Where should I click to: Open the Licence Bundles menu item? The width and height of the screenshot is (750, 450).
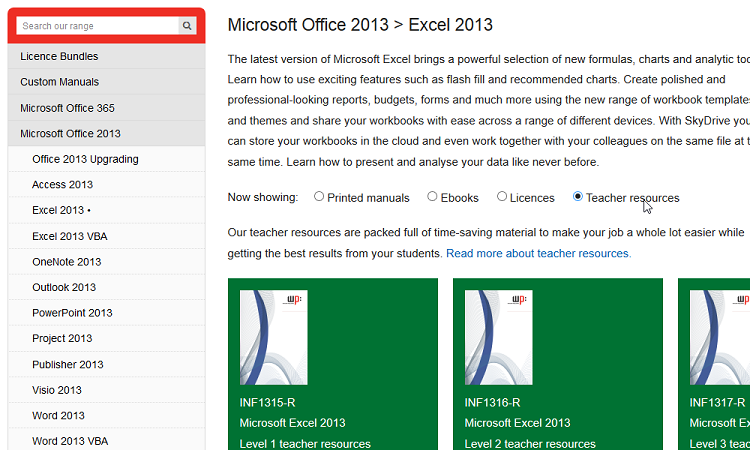tap(107, 56)
